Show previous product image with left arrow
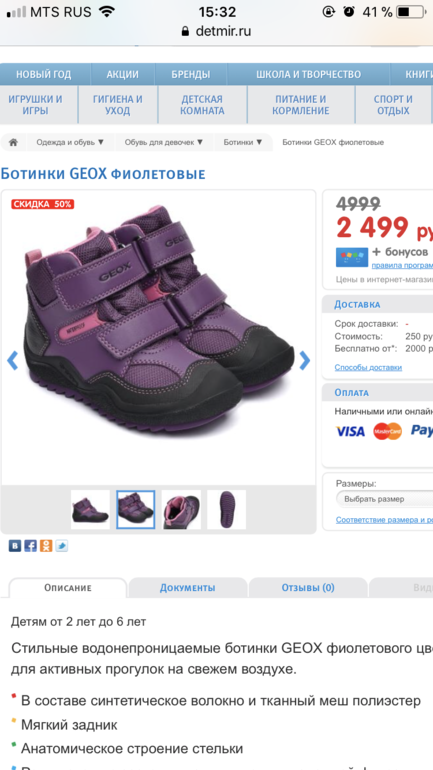 pyautogui.click(x=12, y=360)
